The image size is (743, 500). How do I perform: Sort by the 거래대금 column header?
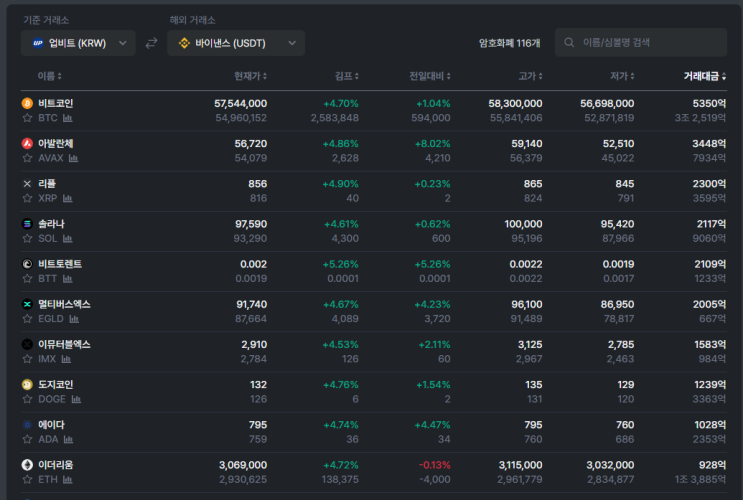705,76
